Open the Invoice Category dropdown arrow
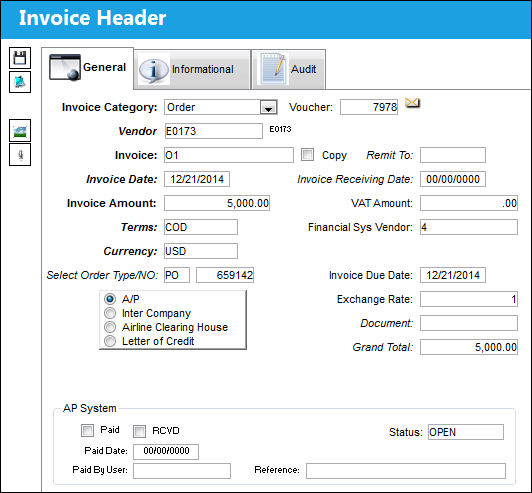 coord(268,108)
